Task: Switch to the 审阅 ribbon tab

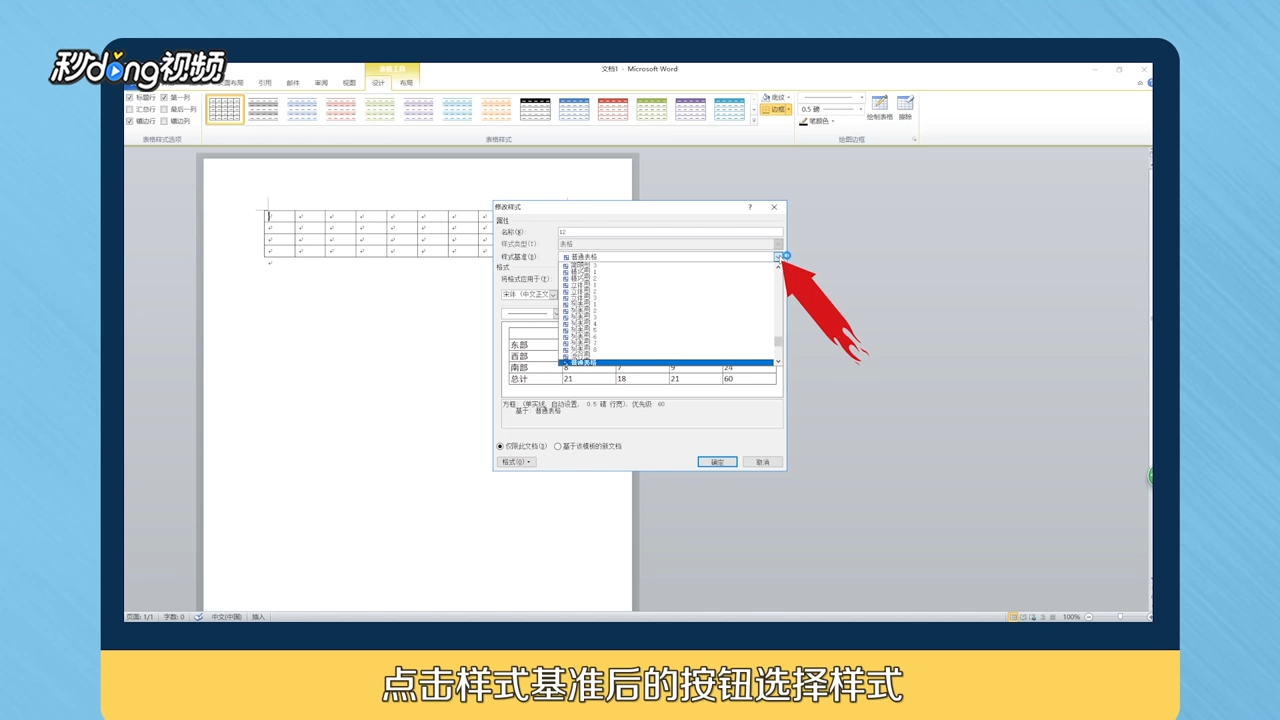Action: click(x=321, y=83)
